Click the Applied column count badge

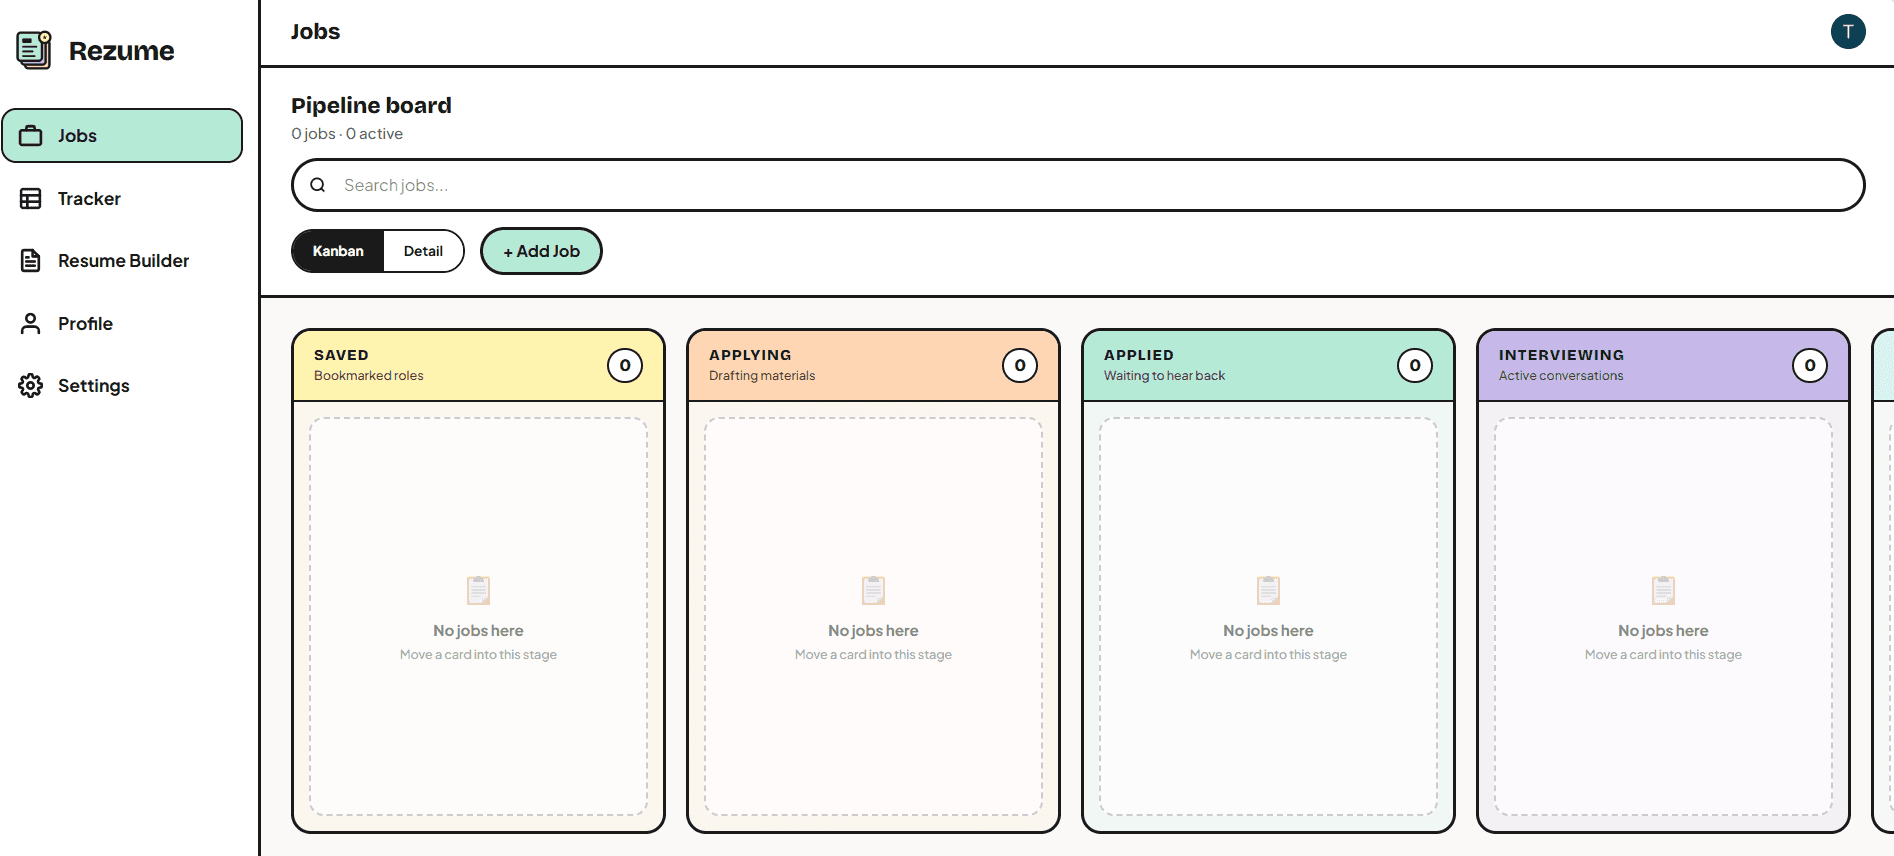click(1415, 366)
